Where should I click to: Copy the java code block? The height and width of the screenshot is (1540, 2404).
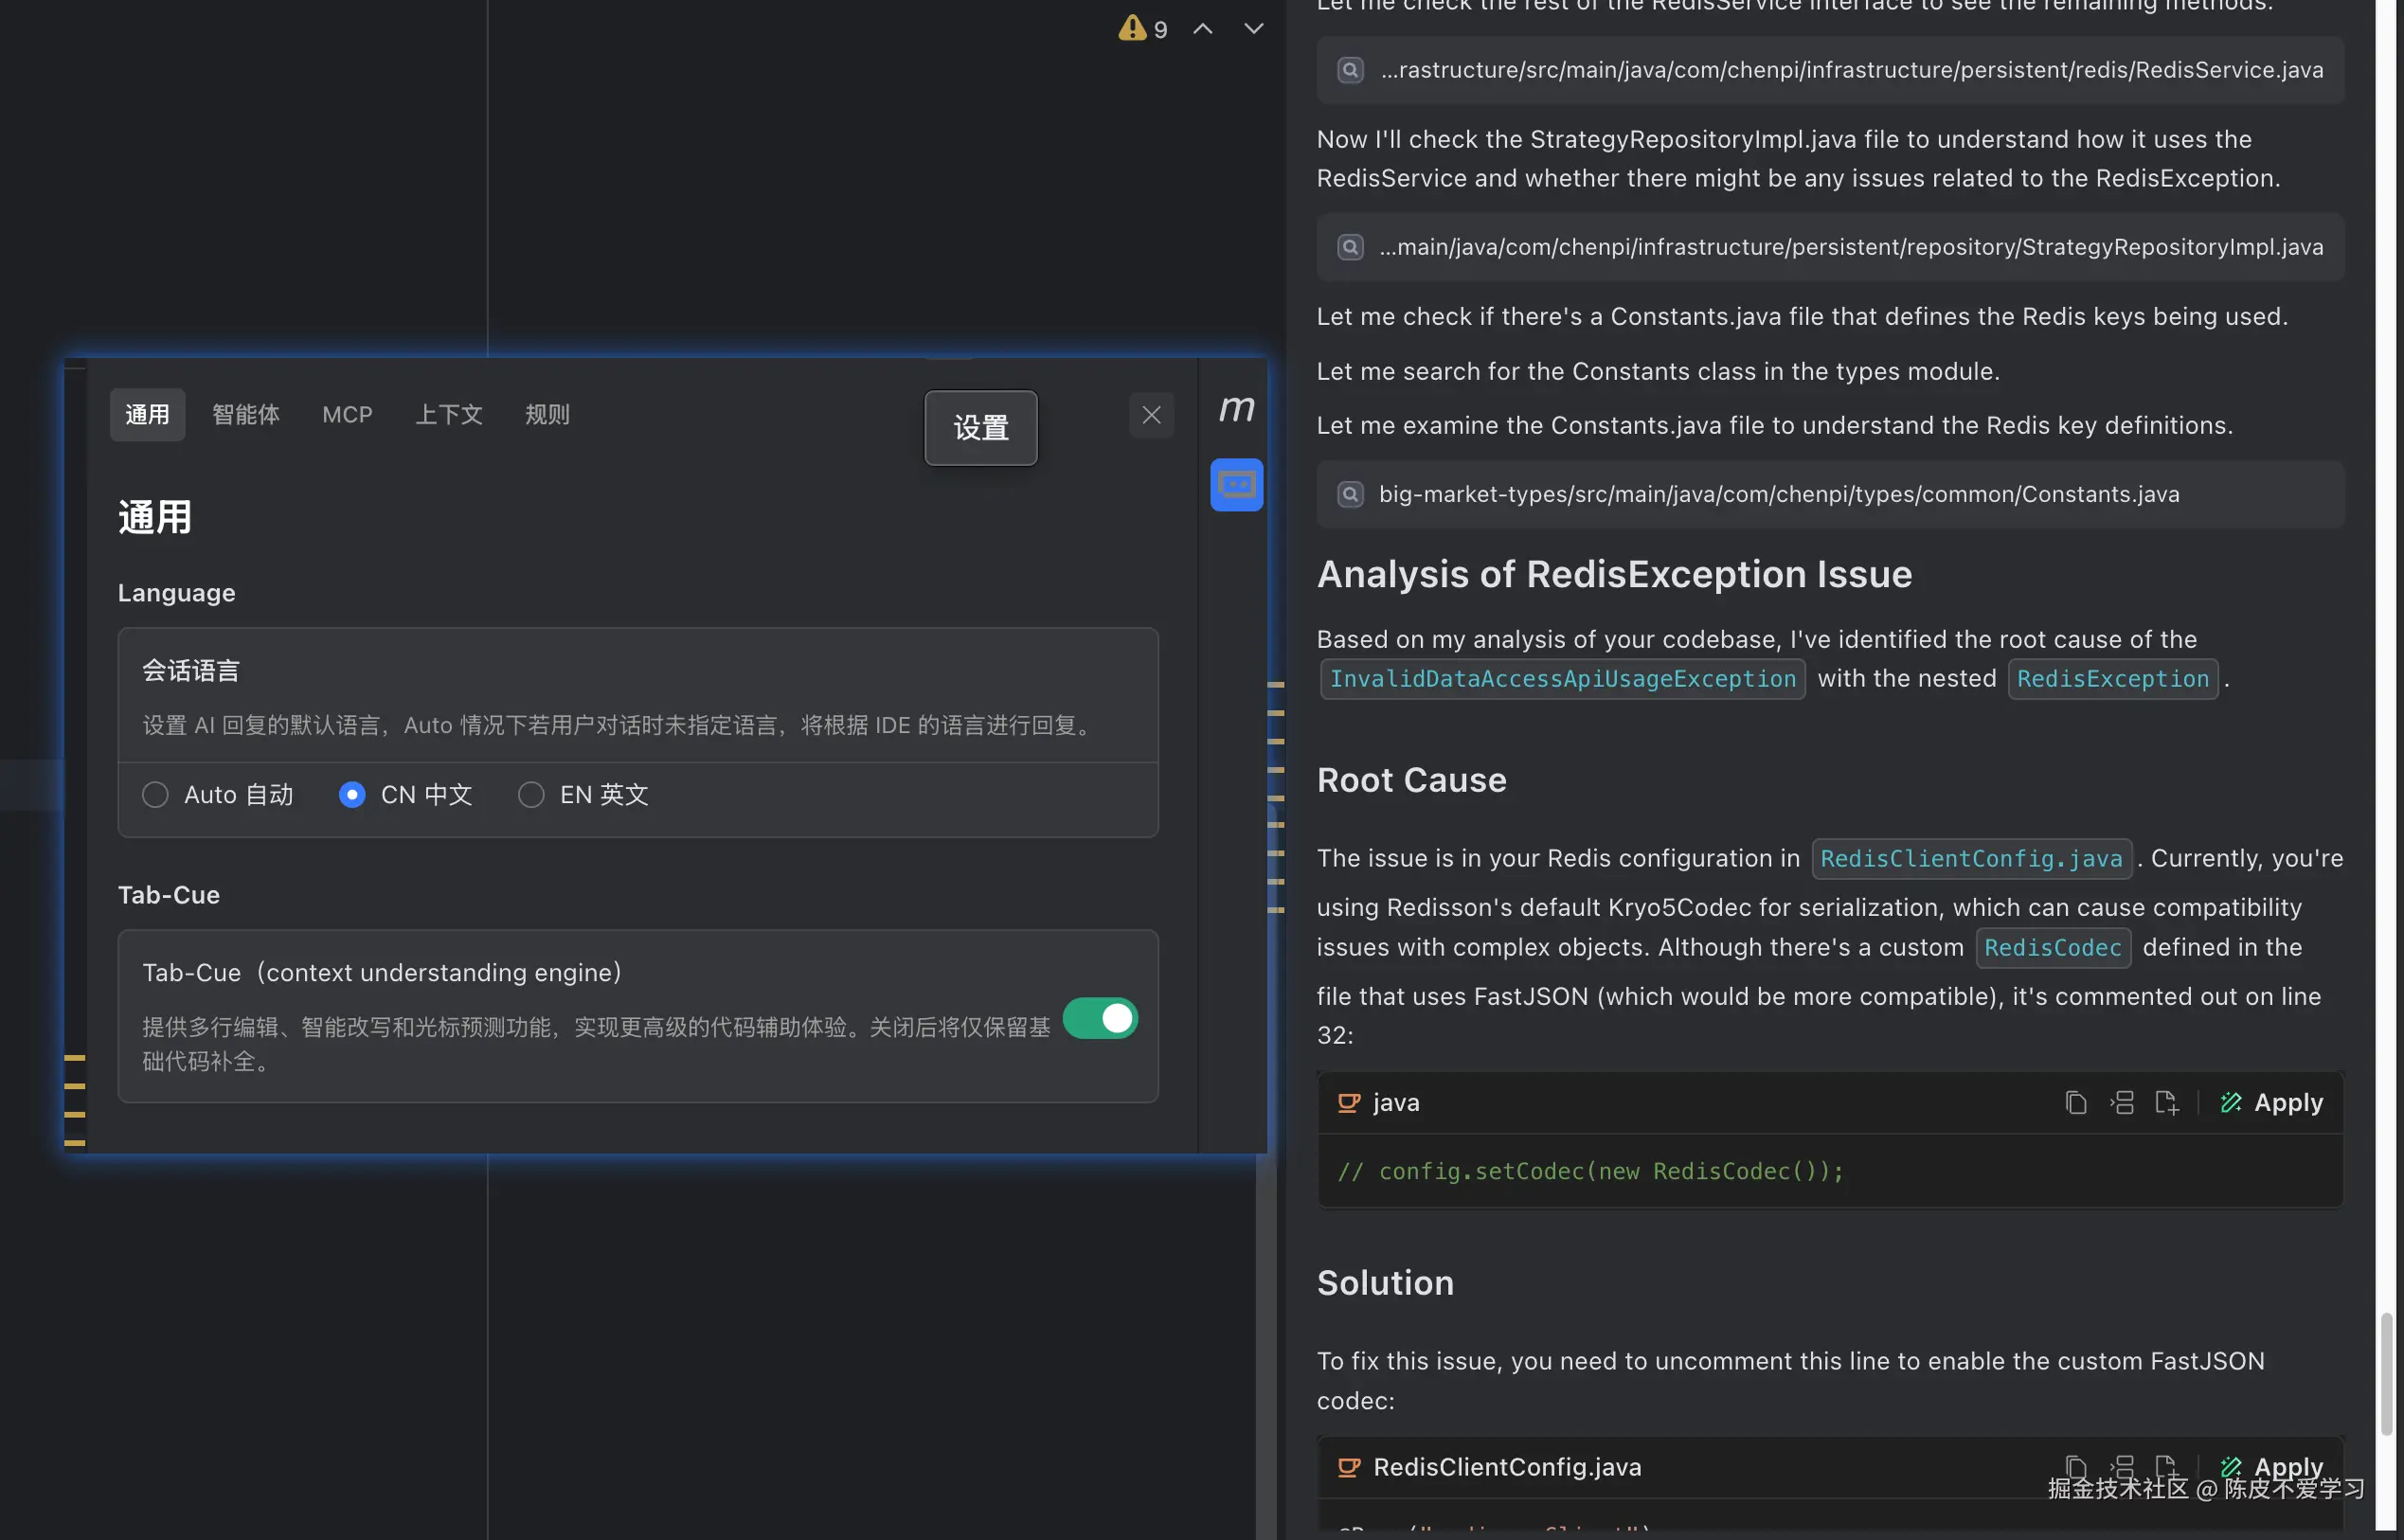pyautogui.click(x=2075, y=1102)
